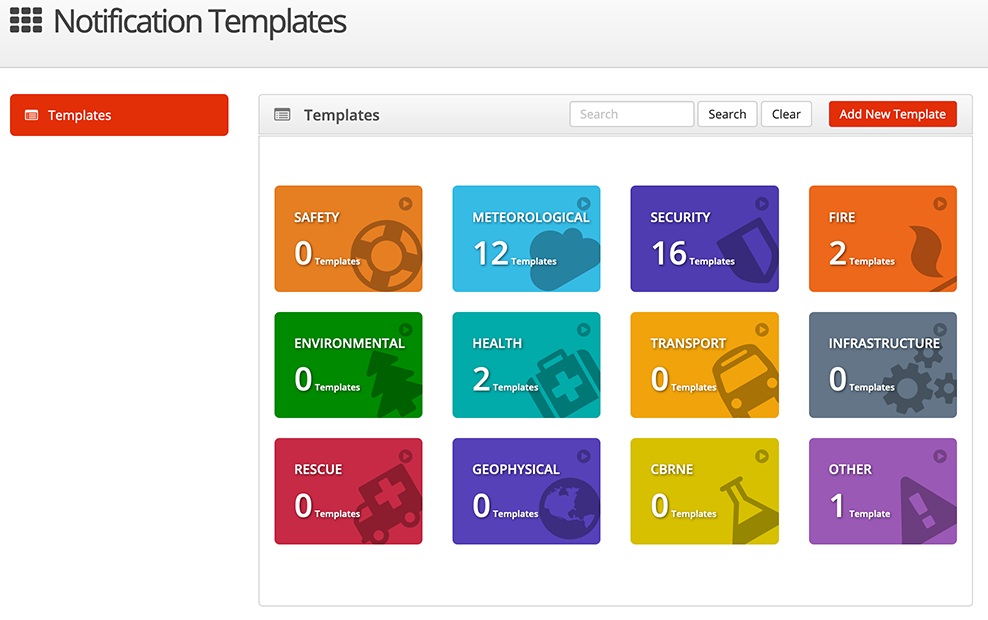Click the play arrow on Safety tile
988x620 pixels.
pyautogui.click(x=405, y=204)
